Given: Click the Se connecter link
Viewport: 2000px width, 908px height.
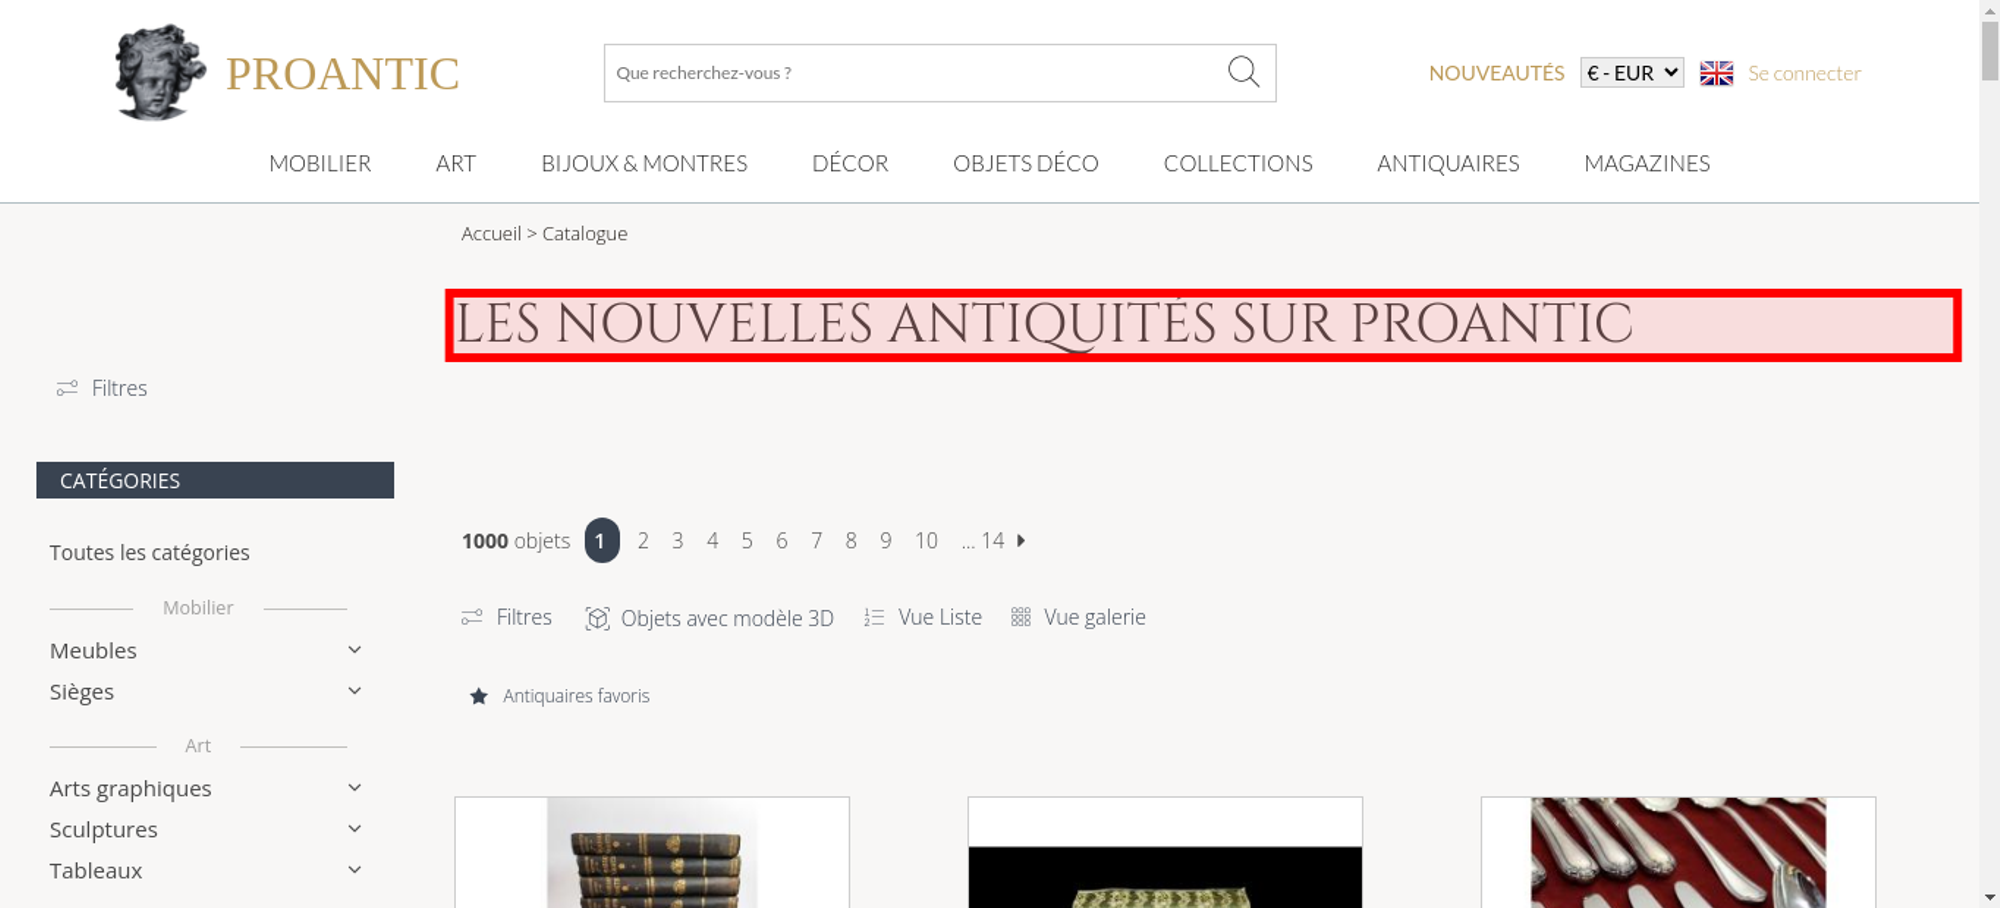Looking at the screenshot, I should tap(1804, 73).
